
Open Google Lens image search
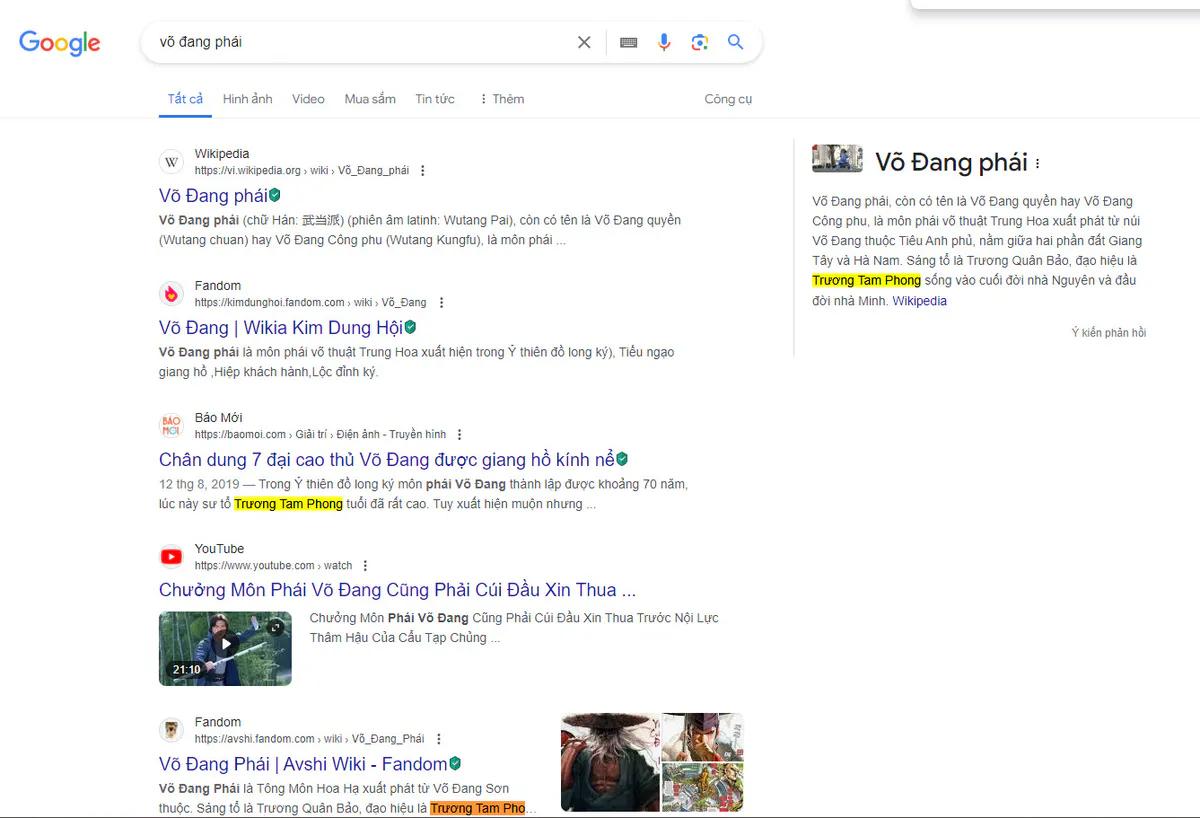coord(699,42)
